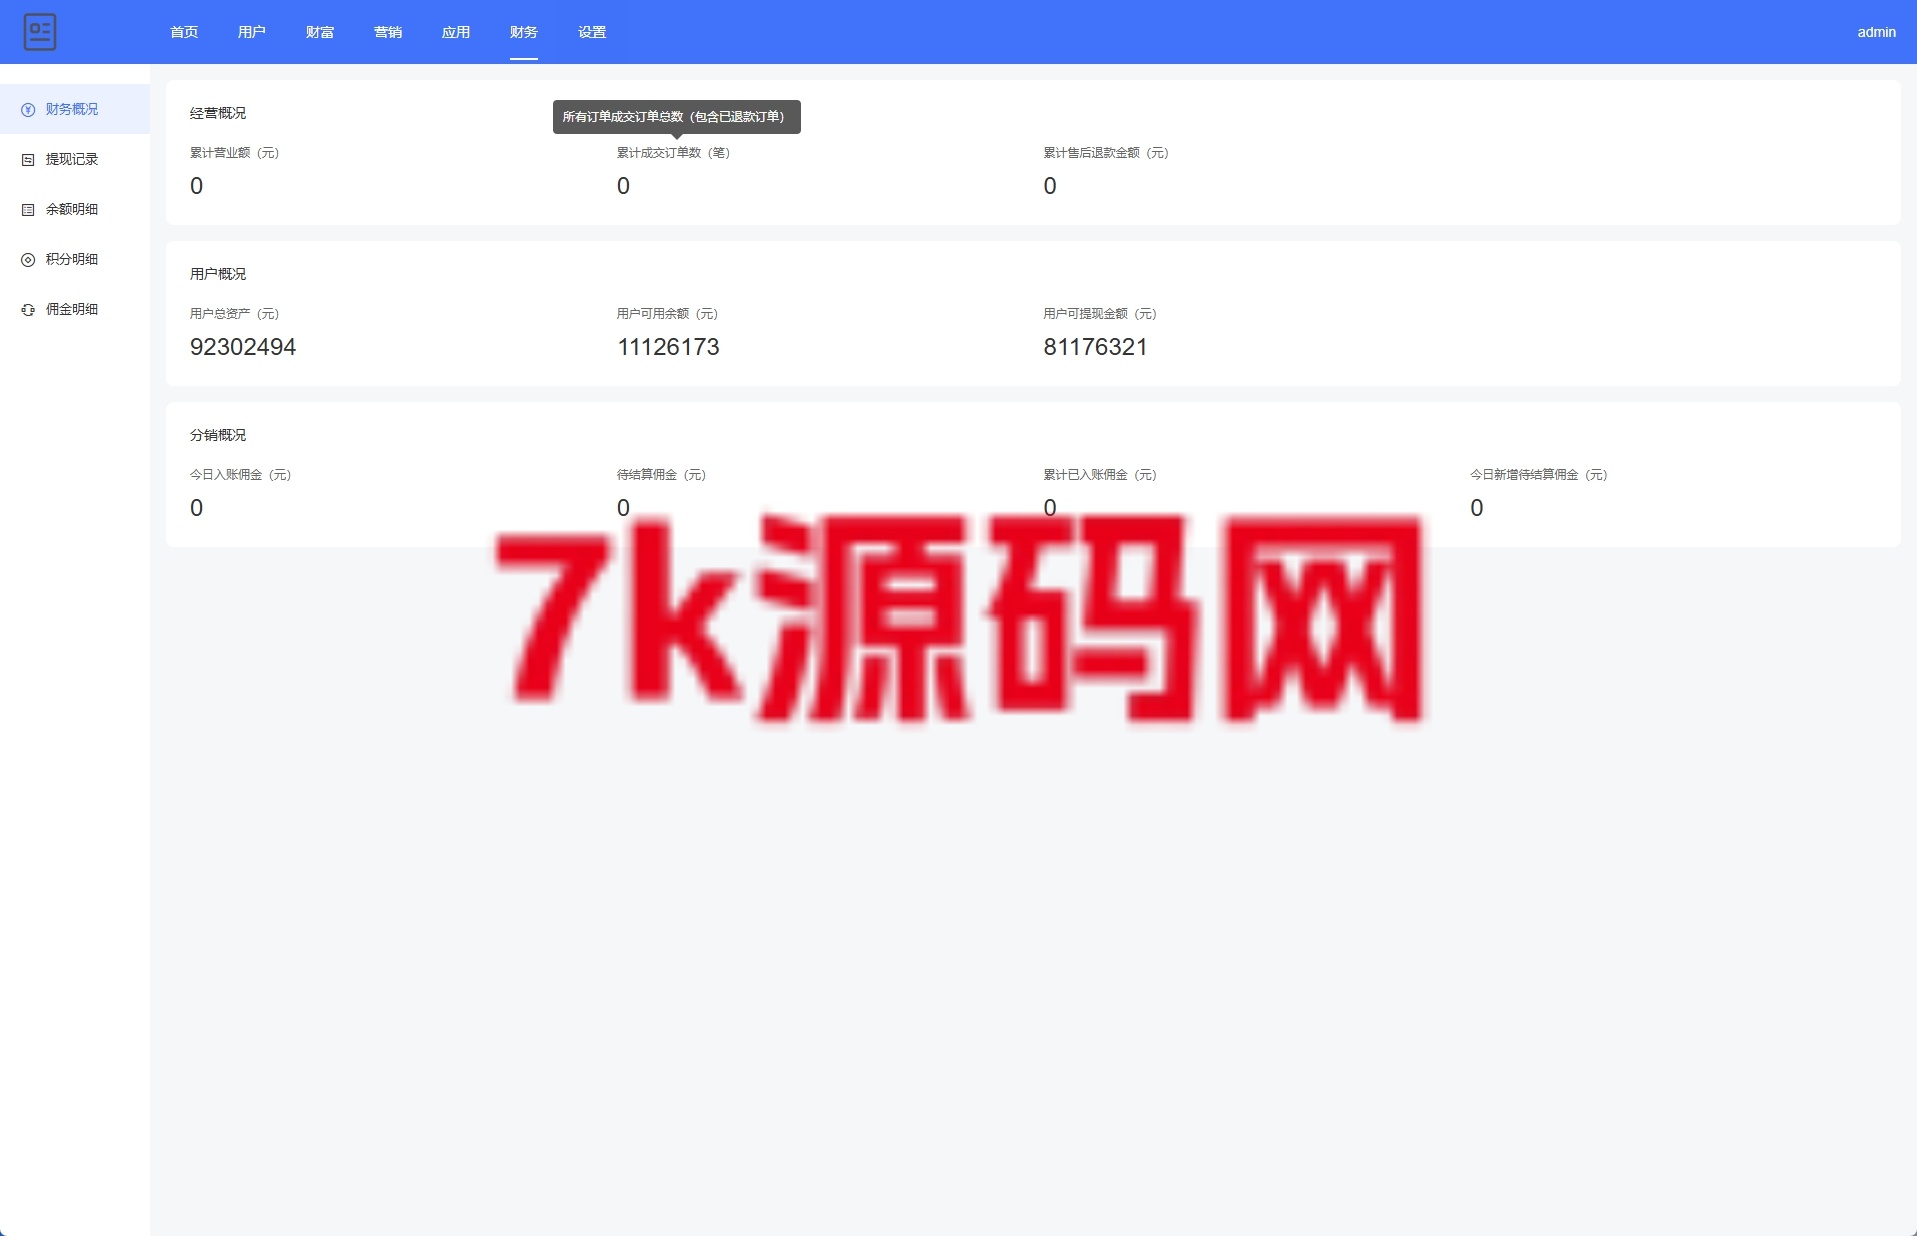This screenshot has width=1917, height=1236.
Task: Open the 用户 top menu
Action: pos(252,32)
